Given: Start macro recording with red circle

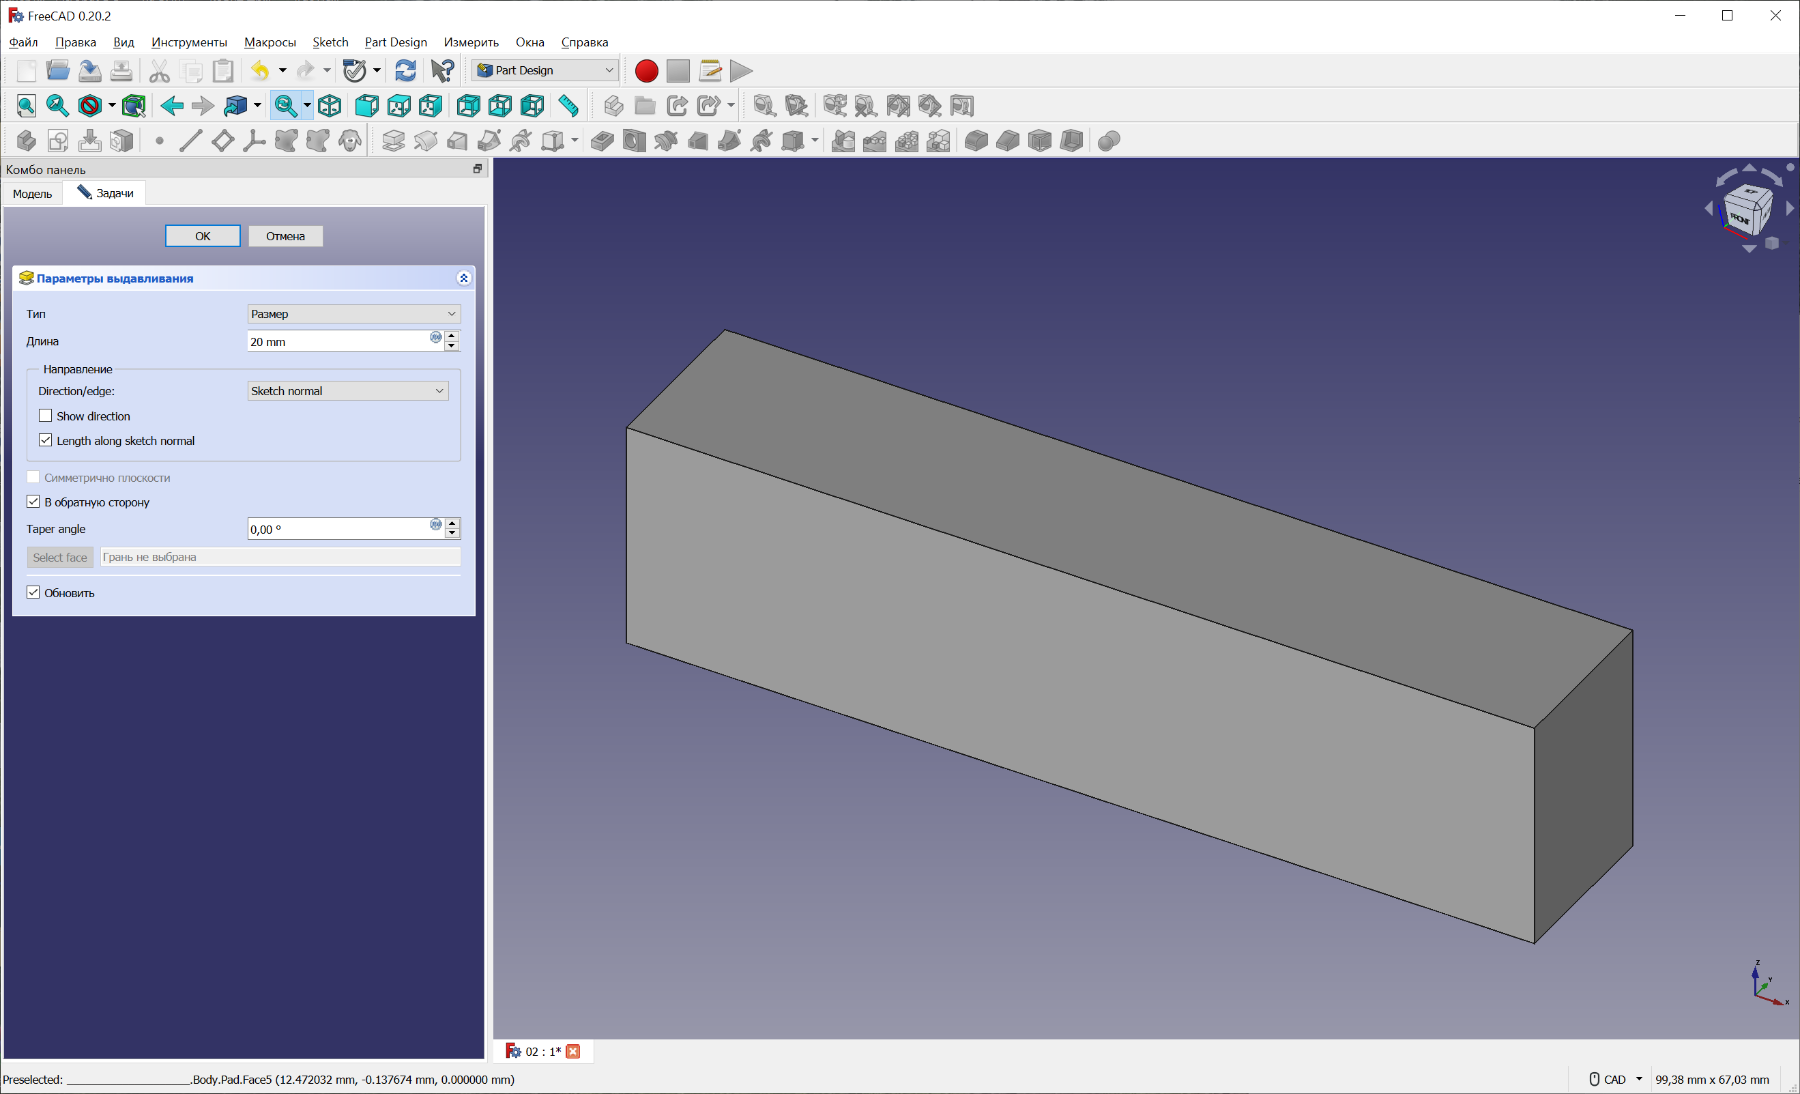Looking at the screenshot, I should coord(646,71).
